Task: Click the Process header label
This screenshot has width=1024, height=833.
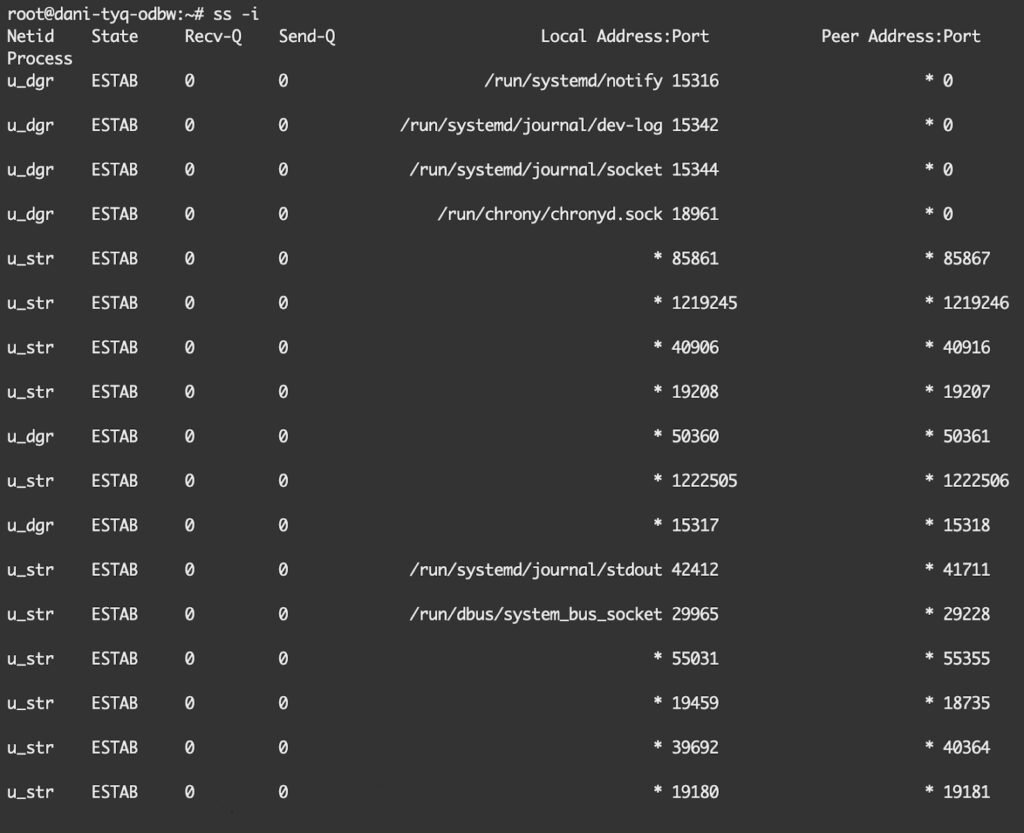Action: pos(39,58)
